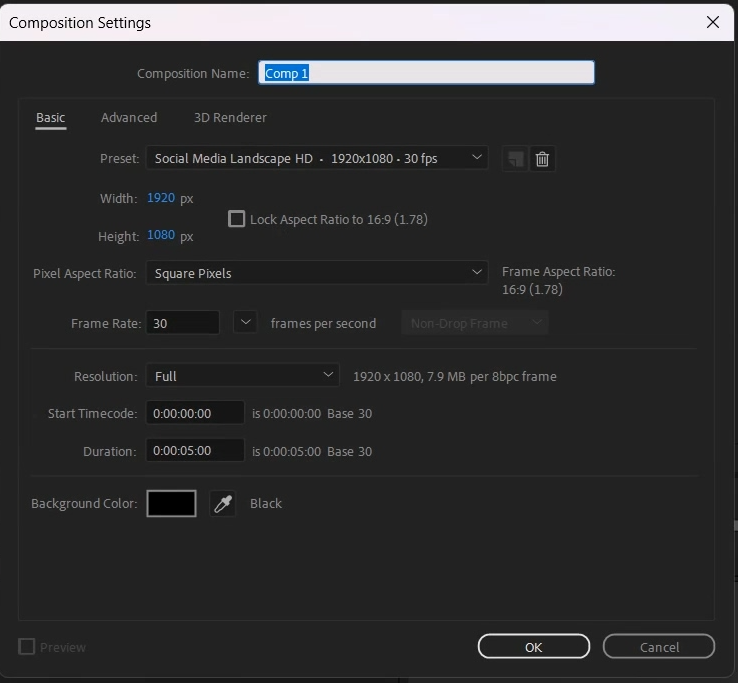
Task: Click the frames per second label
Action: 323,323
